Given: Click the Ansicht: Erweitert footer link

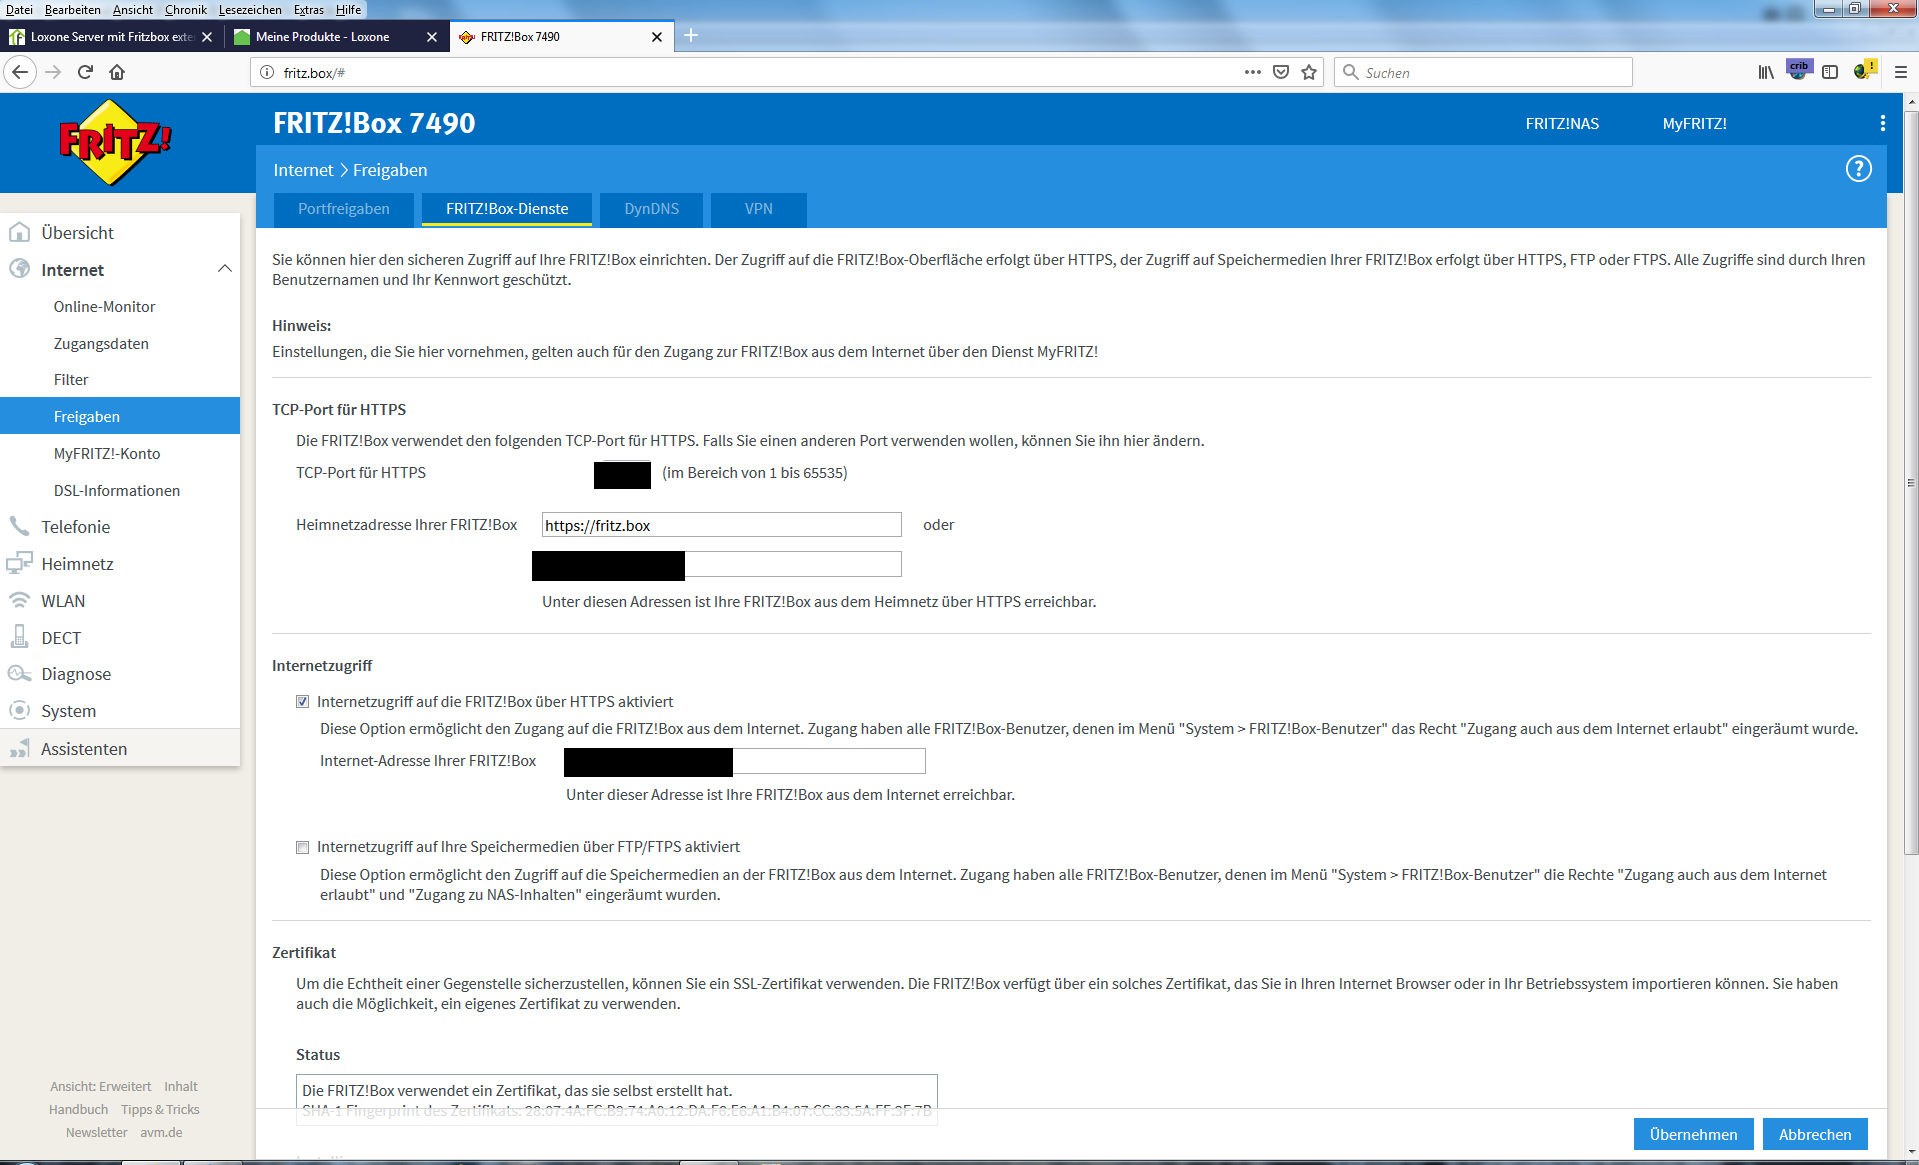Looking at the screenshot, I should [x=100, y=1086].
